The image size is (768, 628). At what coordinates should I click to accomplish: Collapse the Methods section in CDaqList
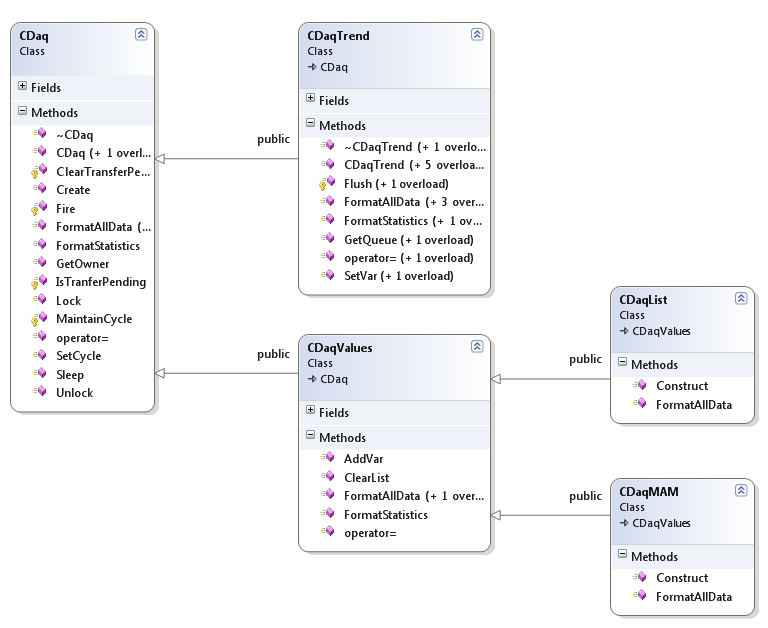[x=623, y=364]
